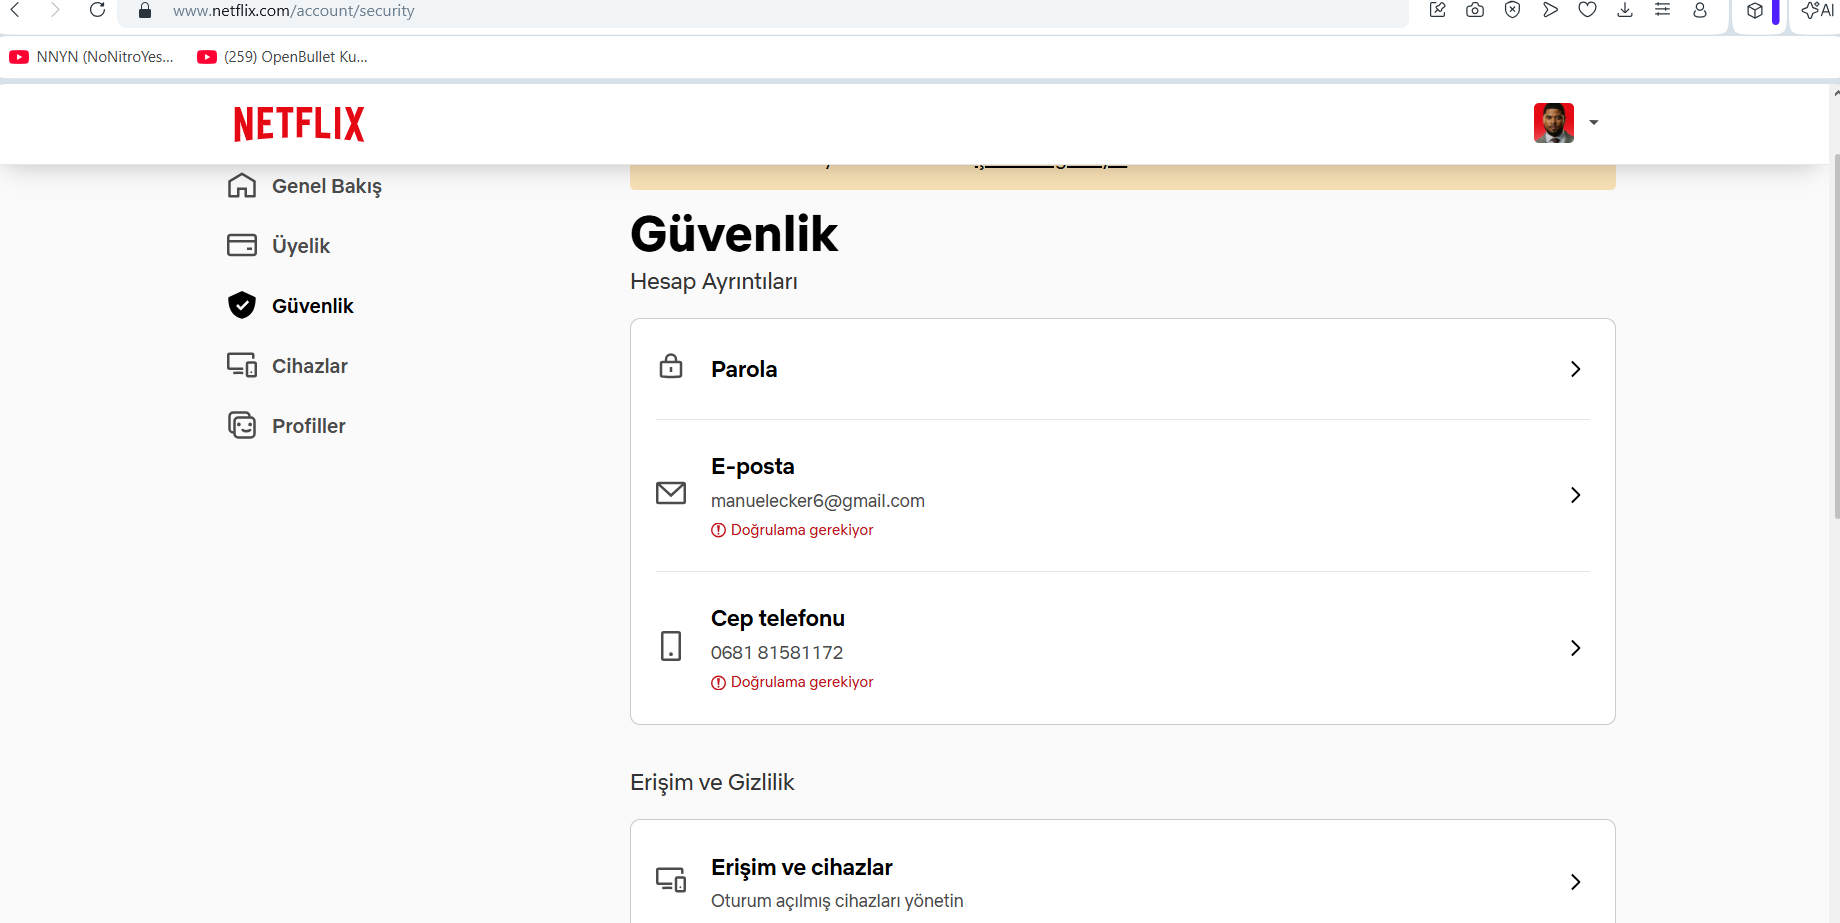Image resolution: width=1840 pixels, height=923 pixels.
Task: Click the phone number 0681 81581172
Action: click(x=777, y=653)
